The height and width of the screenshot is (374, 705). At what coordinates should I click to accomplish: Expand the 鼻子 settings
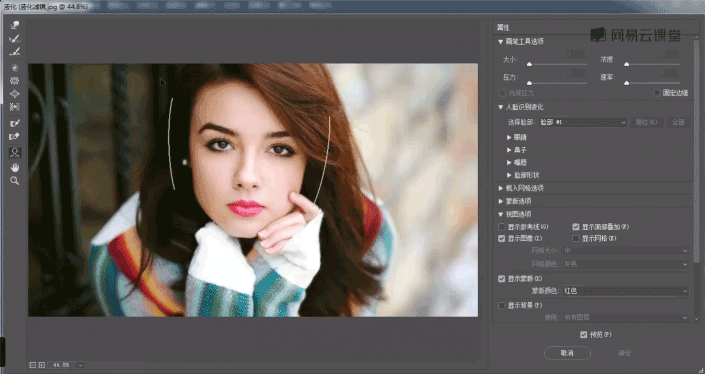coord(509,150)
